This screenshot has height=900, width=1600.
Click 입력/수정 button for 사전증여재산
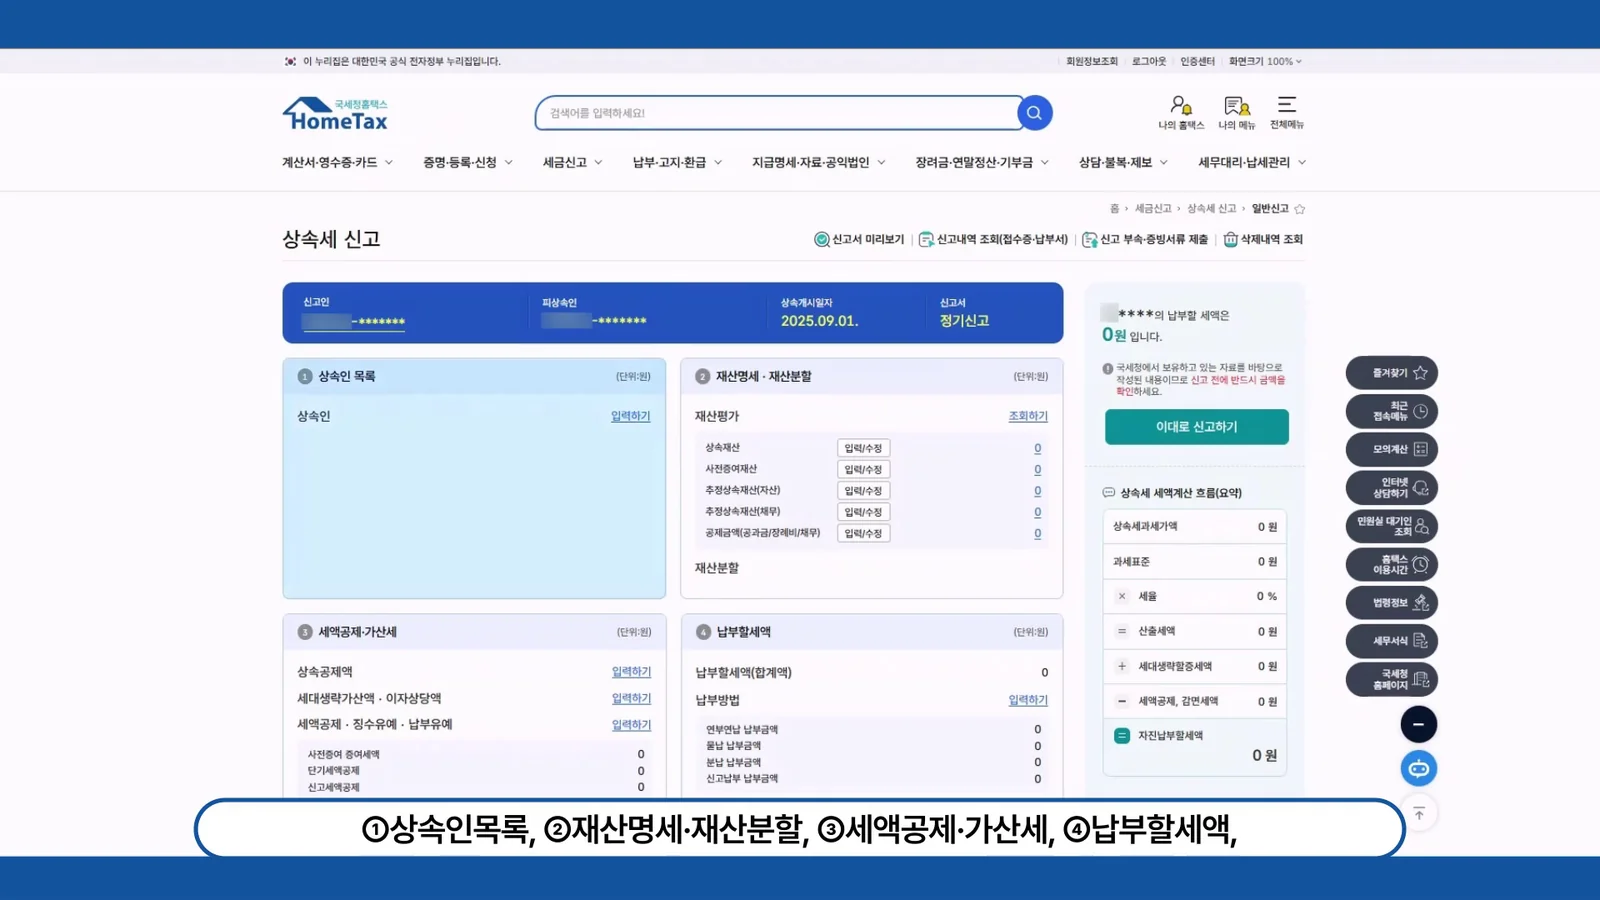863,469
